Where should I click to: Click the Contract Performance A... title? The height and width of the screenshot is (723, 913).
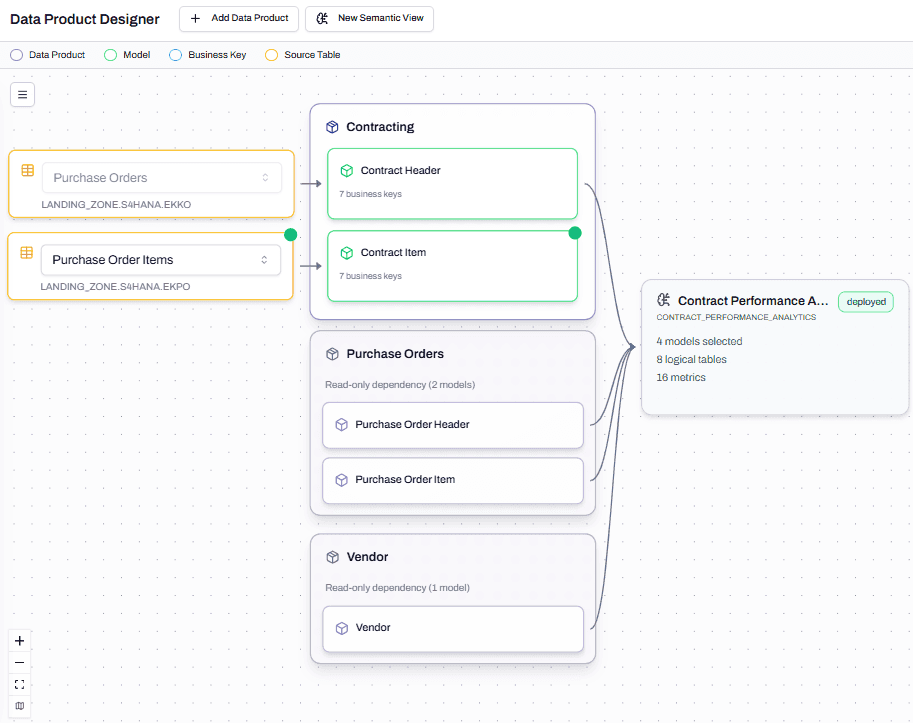(x=753, y=301)
